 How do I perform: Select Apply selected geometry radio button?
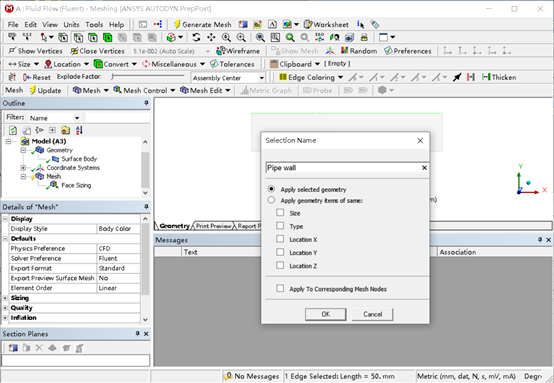click(x=271, y=189)
